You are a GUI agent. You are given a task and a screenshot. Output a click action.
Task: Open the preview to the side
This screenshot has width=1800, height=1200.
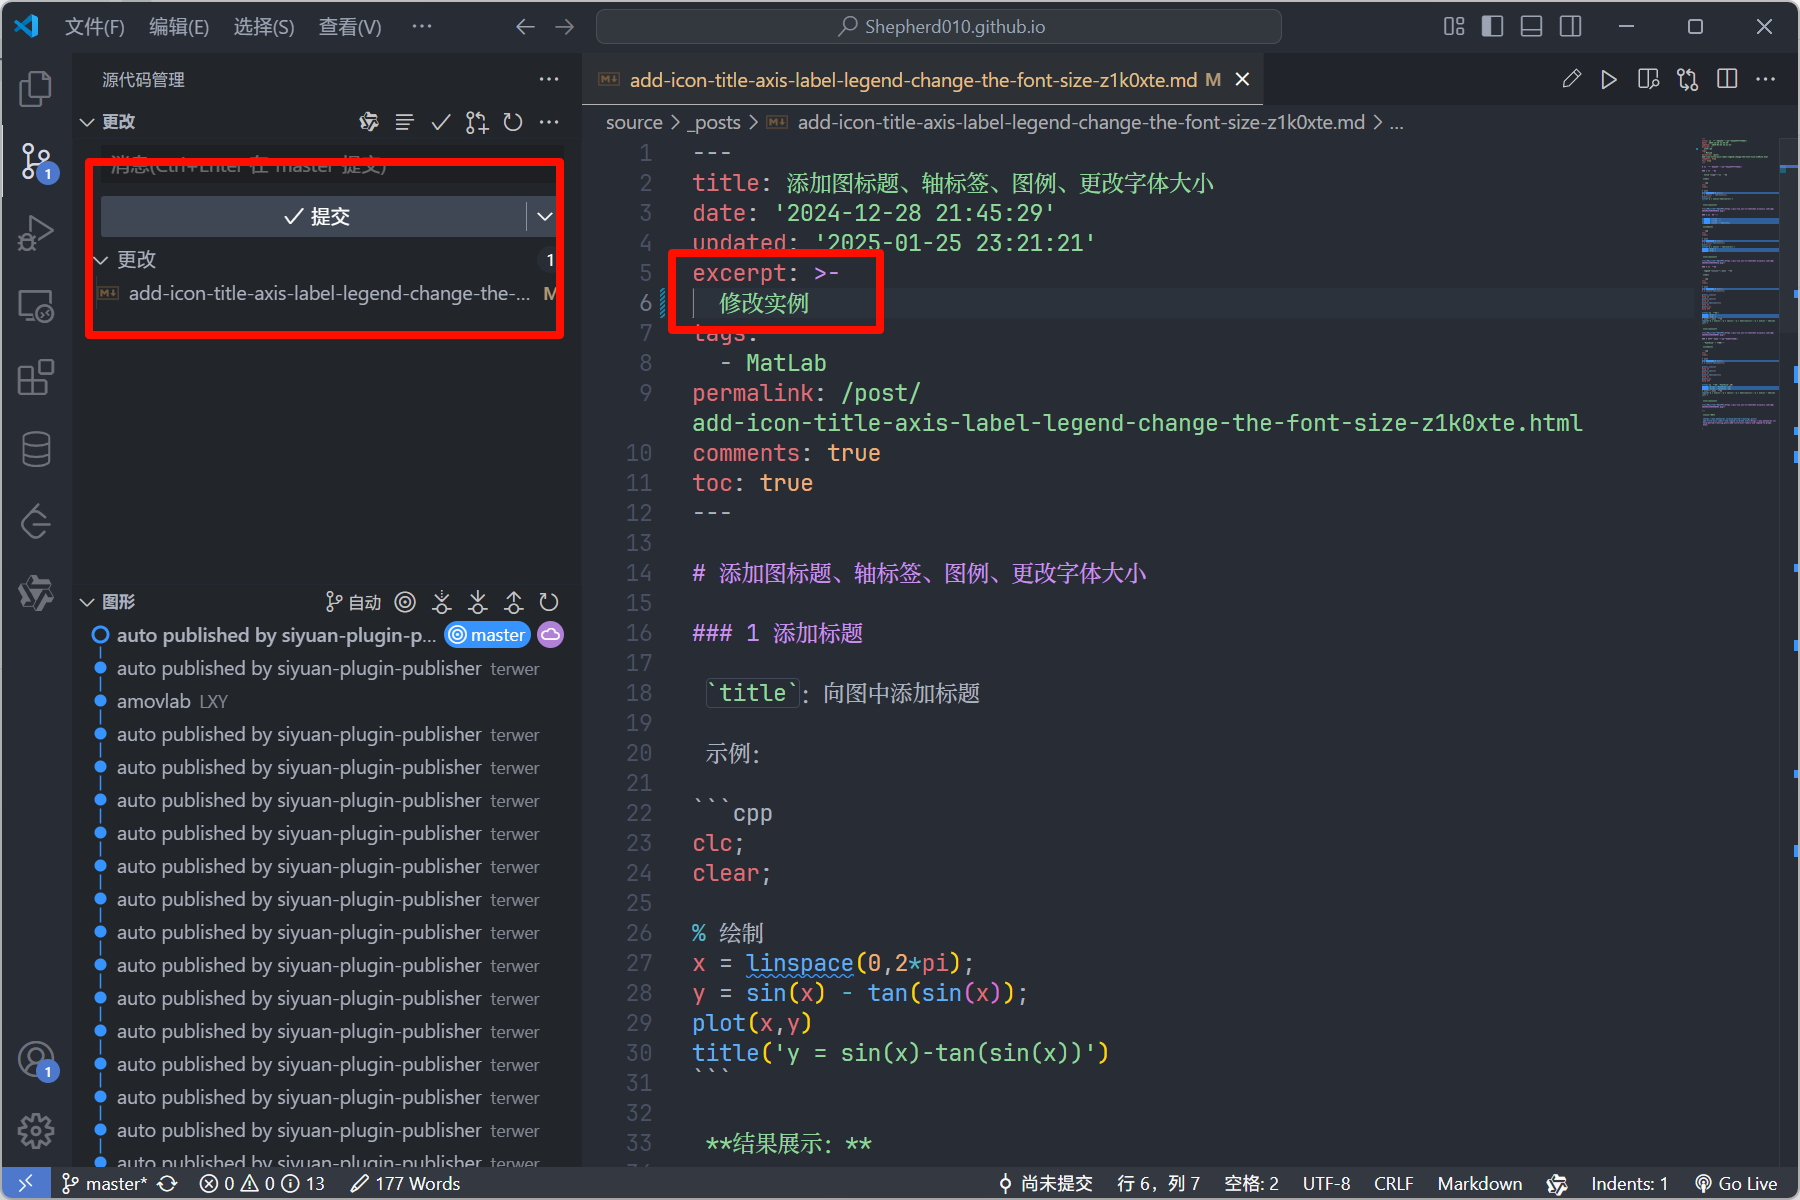tap(1648, 80)
